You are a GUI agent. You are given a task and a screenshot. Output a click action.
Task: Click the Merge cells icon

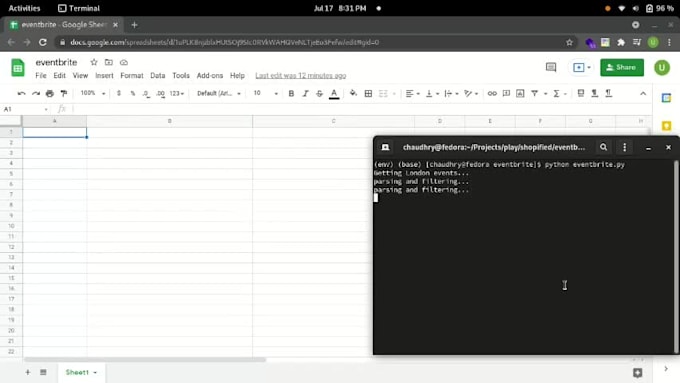(x=383, y=93)
